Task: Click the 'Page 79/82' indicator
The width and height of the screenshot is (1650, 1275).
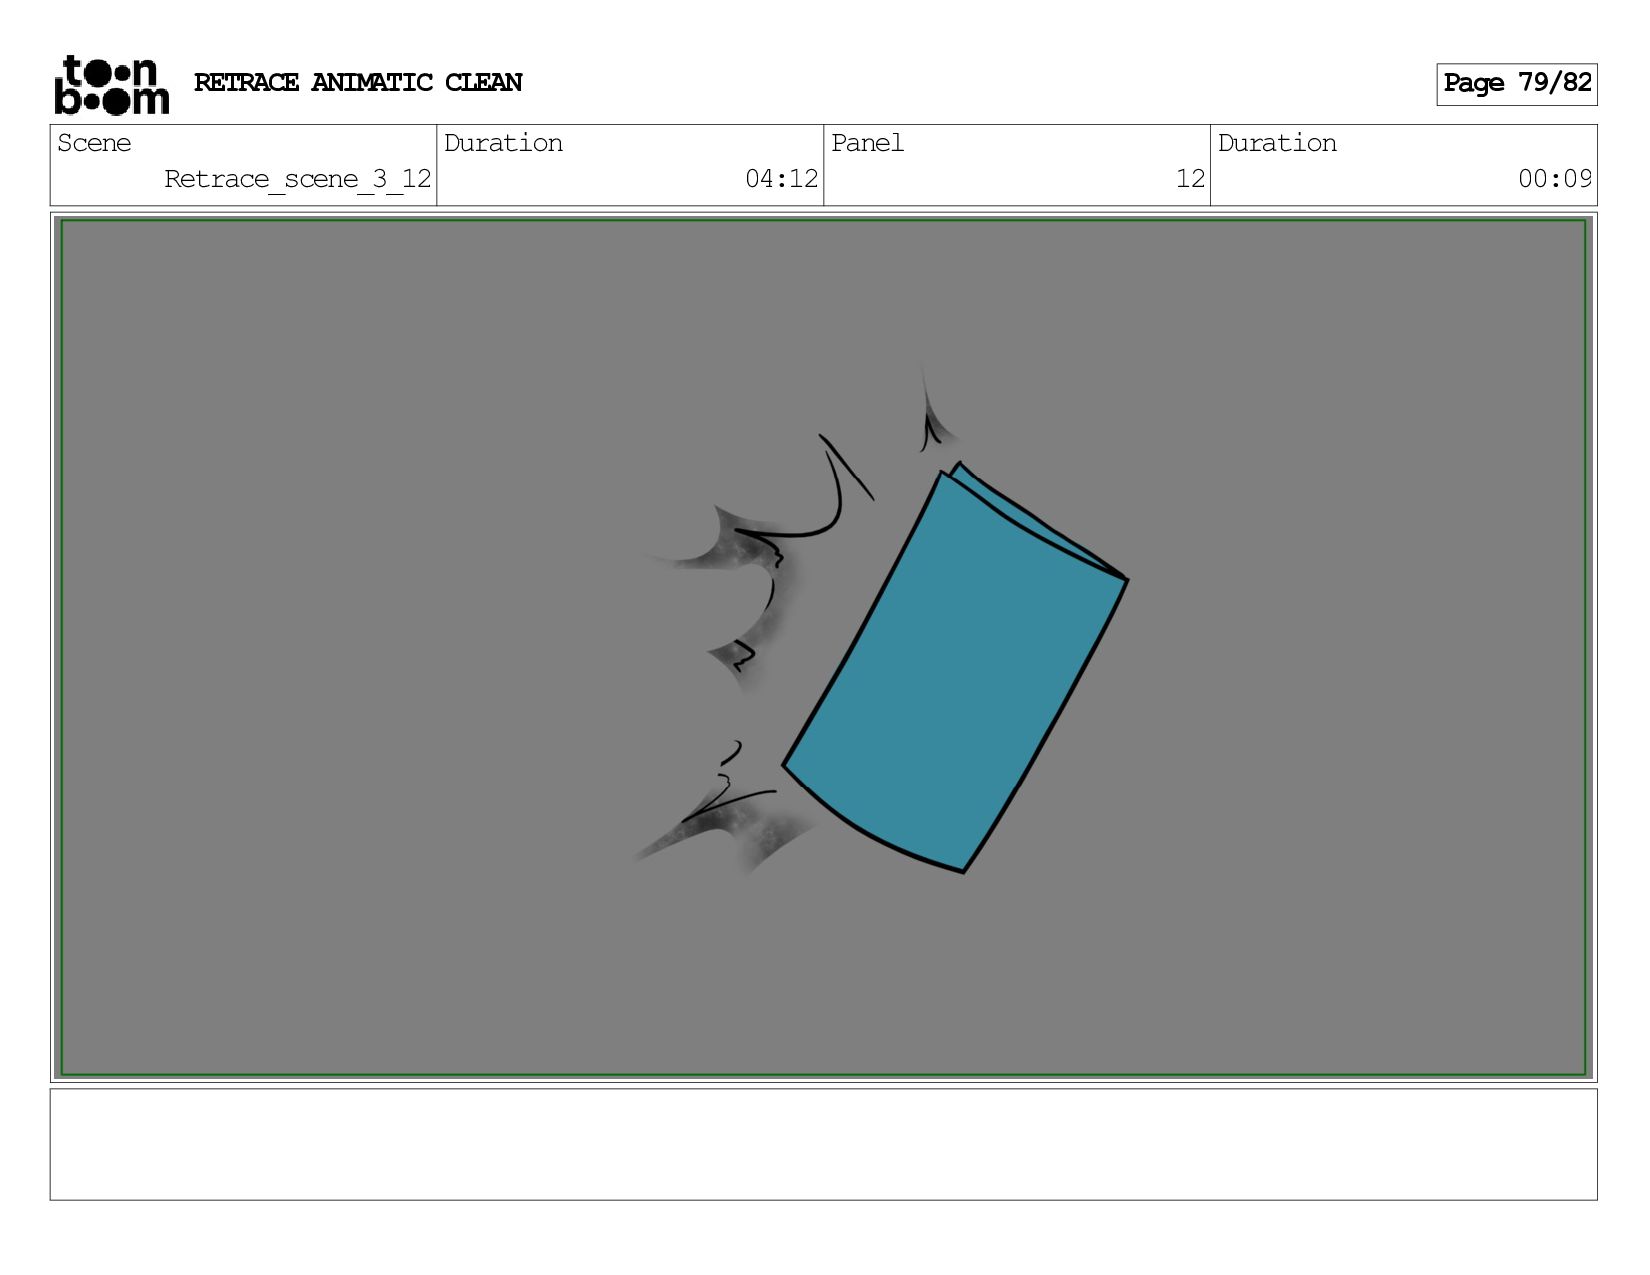Action: click(1517, 84)
